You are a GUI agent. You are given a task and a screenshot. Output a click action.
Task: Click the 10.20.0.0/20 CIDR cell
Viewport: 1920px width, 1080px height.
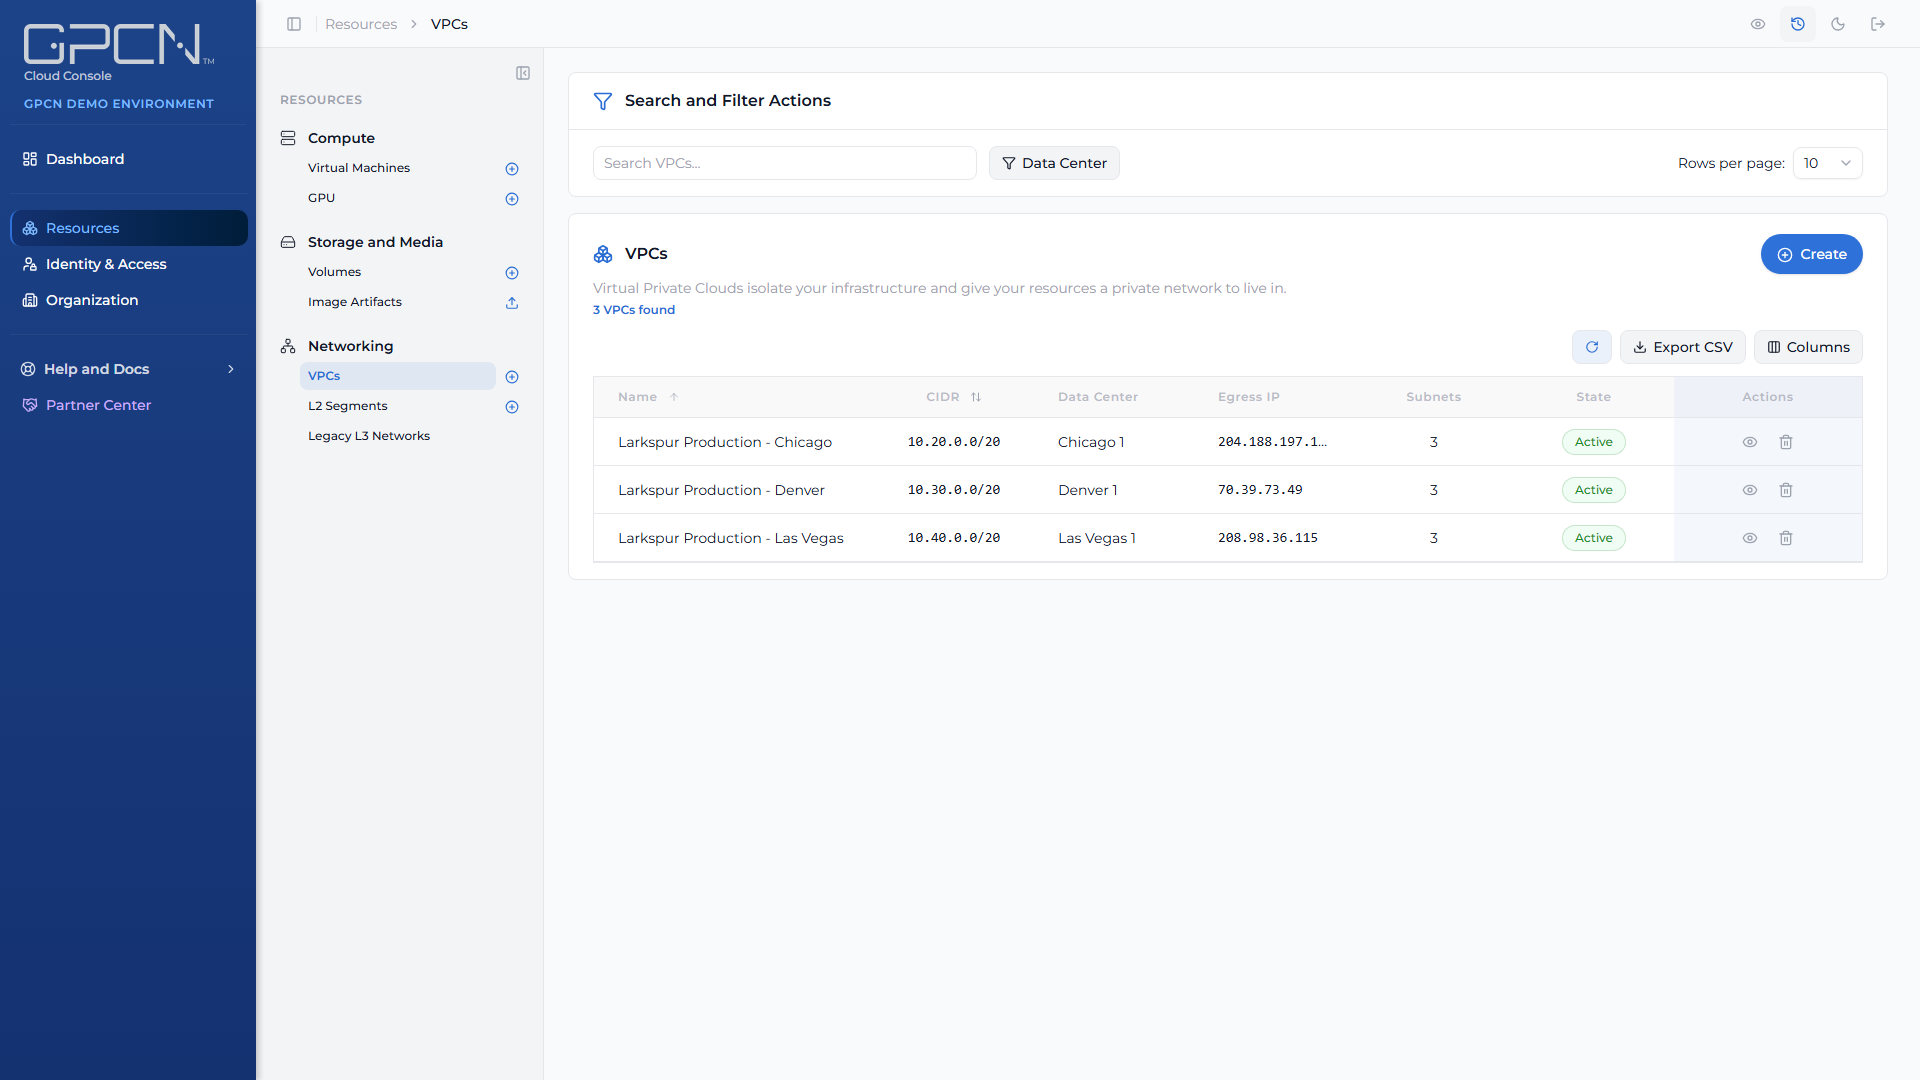pyautogui.click(x=954, y=442)
